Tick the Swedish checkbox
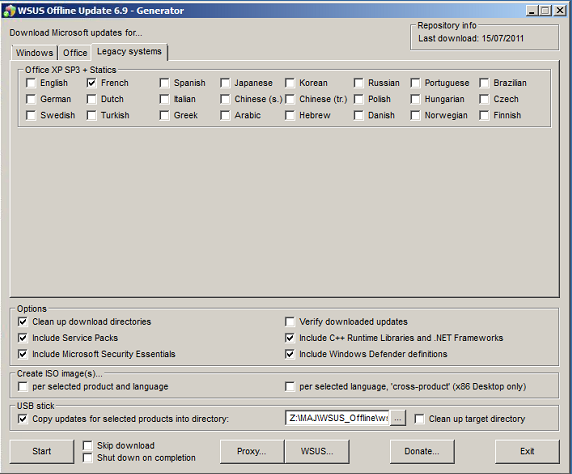572x474 pixels. click(31, 115)
